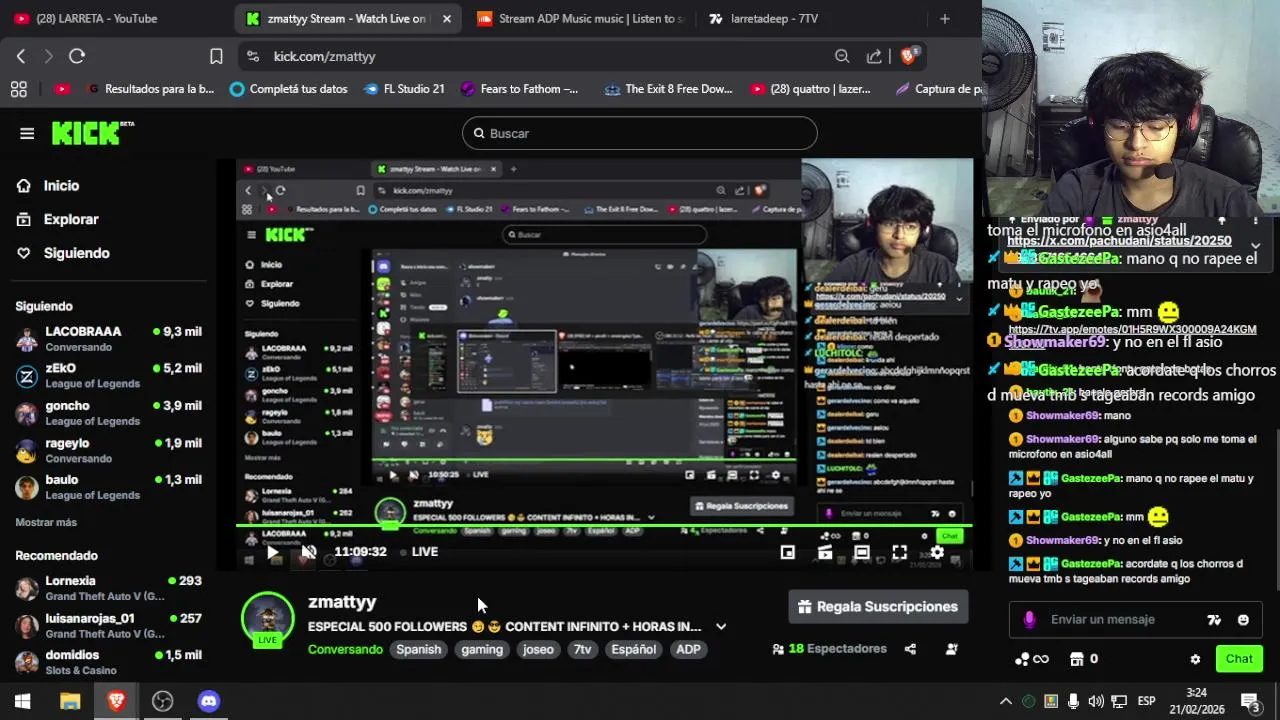Click the purple microphone icon in chat
The image size is (1280, 720).
click(1029, 620)
